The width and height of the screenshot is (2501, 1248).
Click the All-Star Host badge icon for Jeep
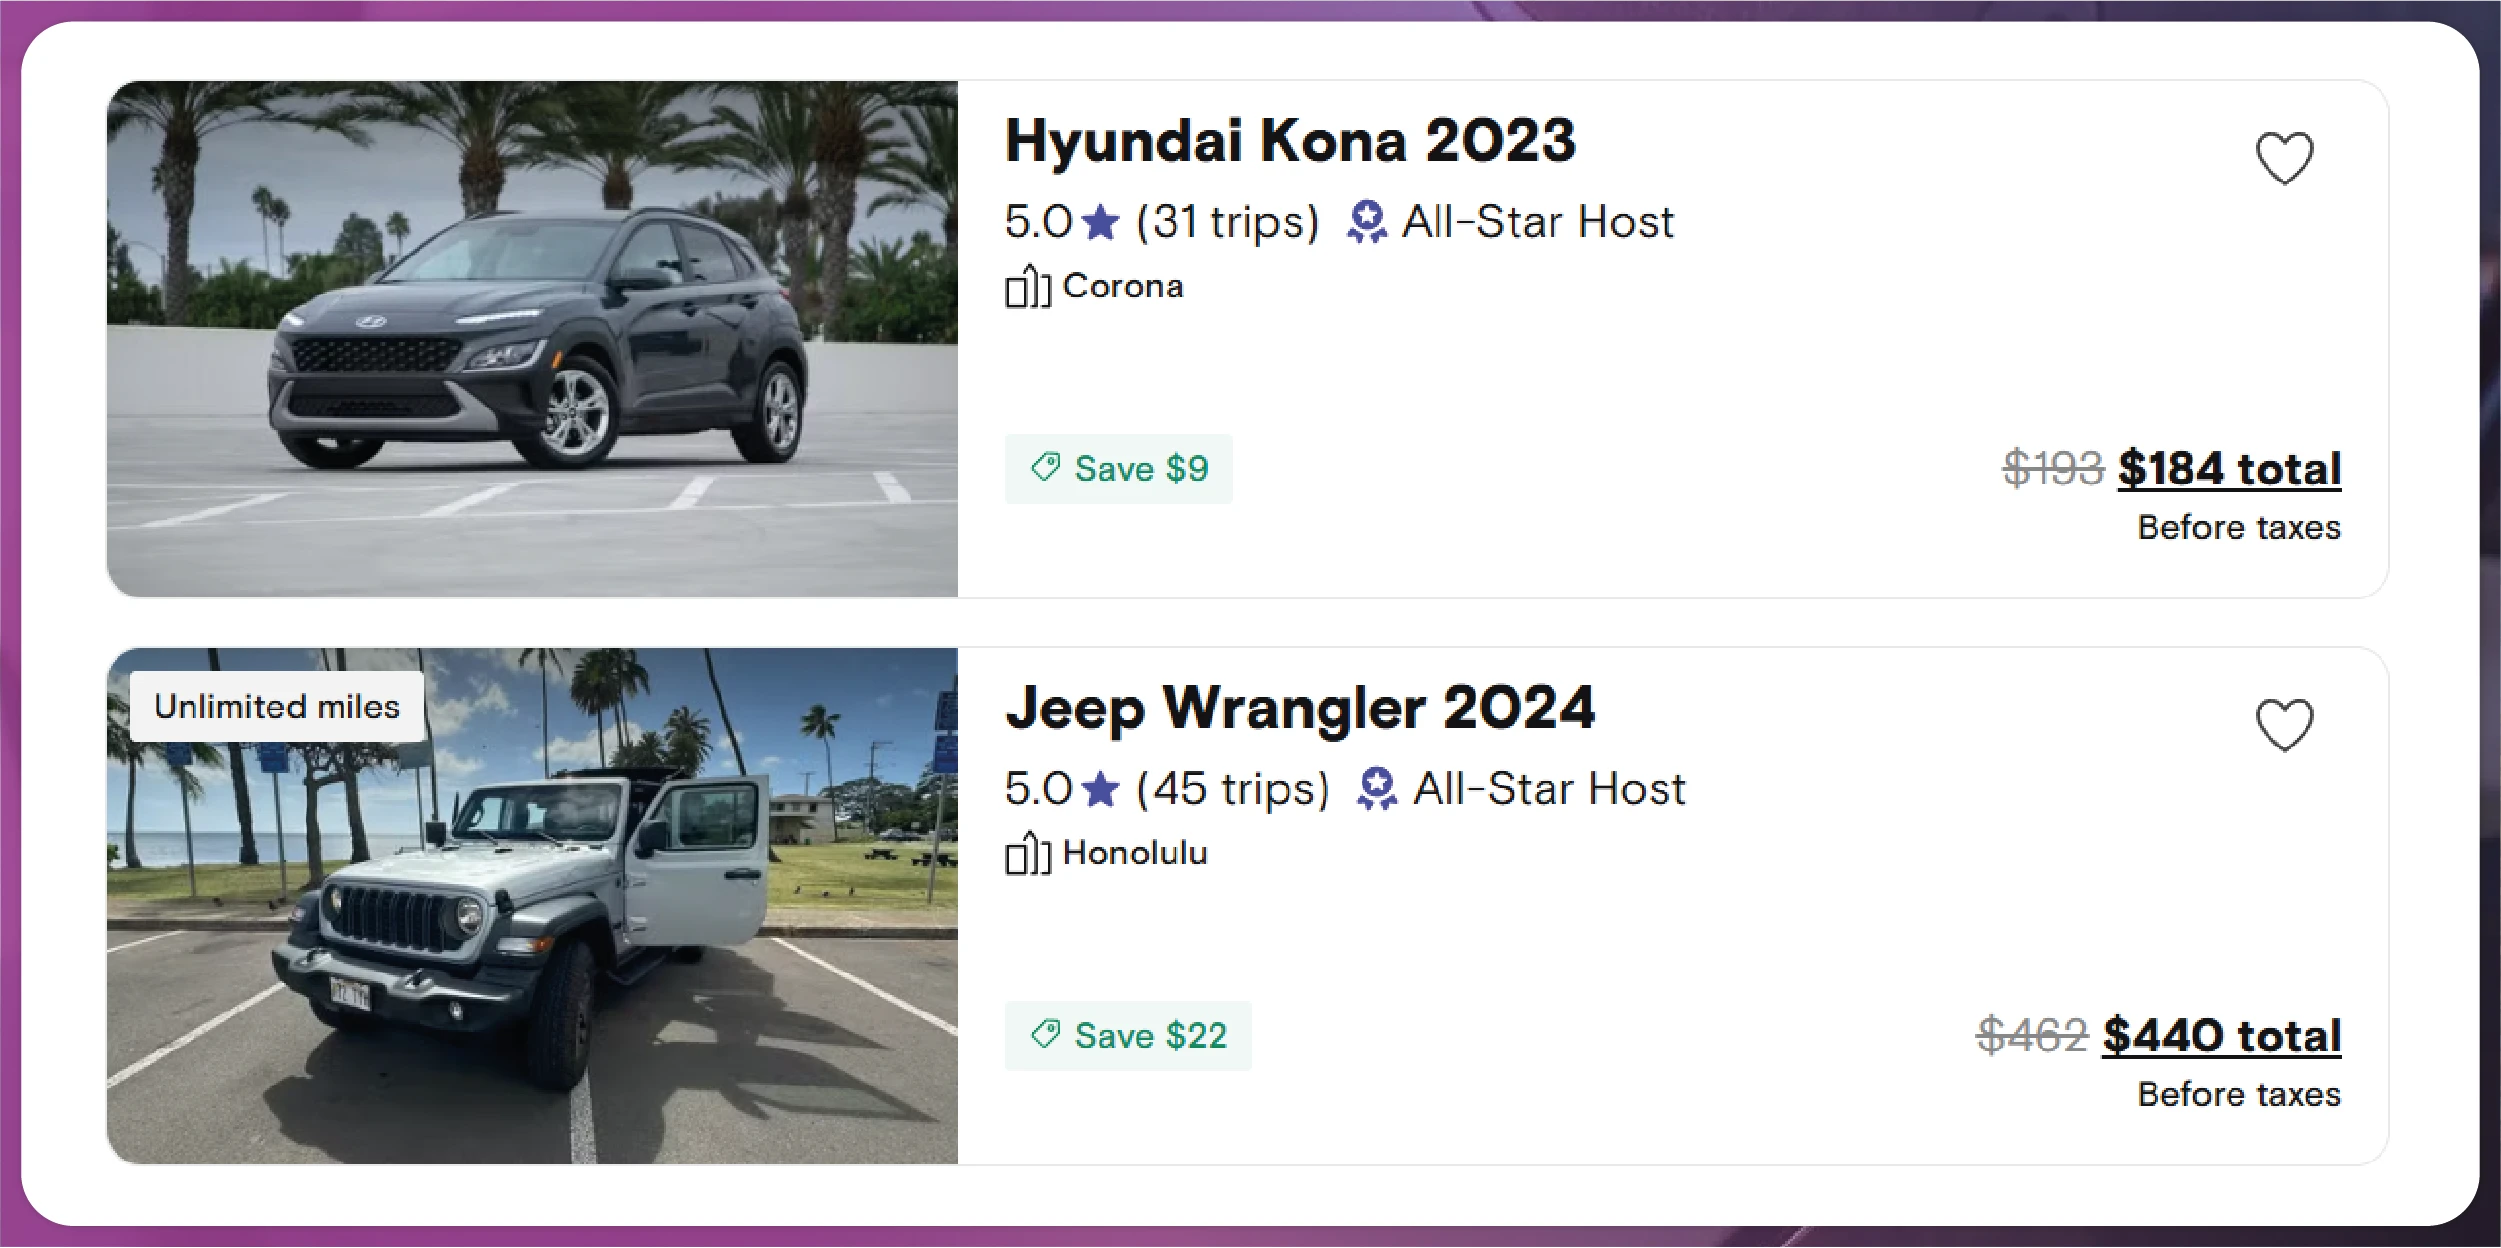[1377, 789]
